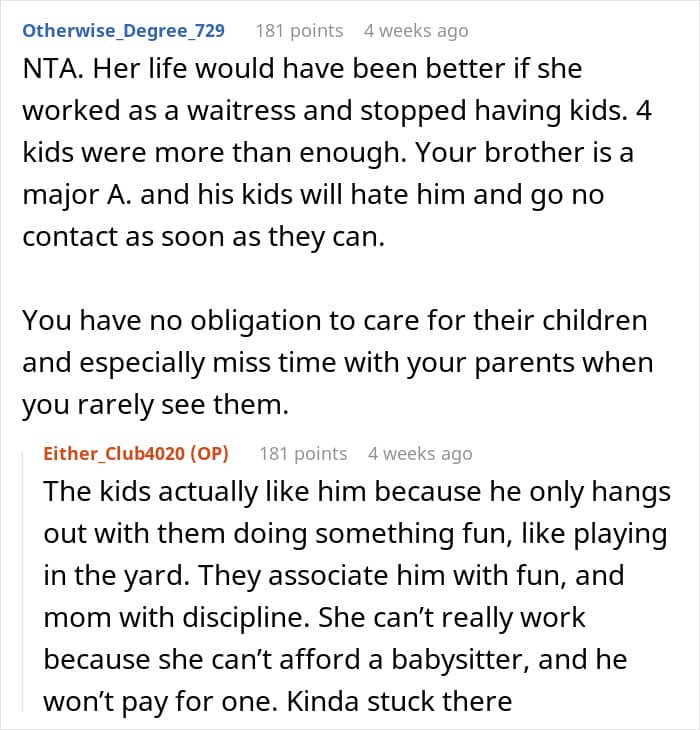Open Otherwise_Degree_729's user profile
The width and height of the screenshot is (700, 730).
(x=123, y=30)
